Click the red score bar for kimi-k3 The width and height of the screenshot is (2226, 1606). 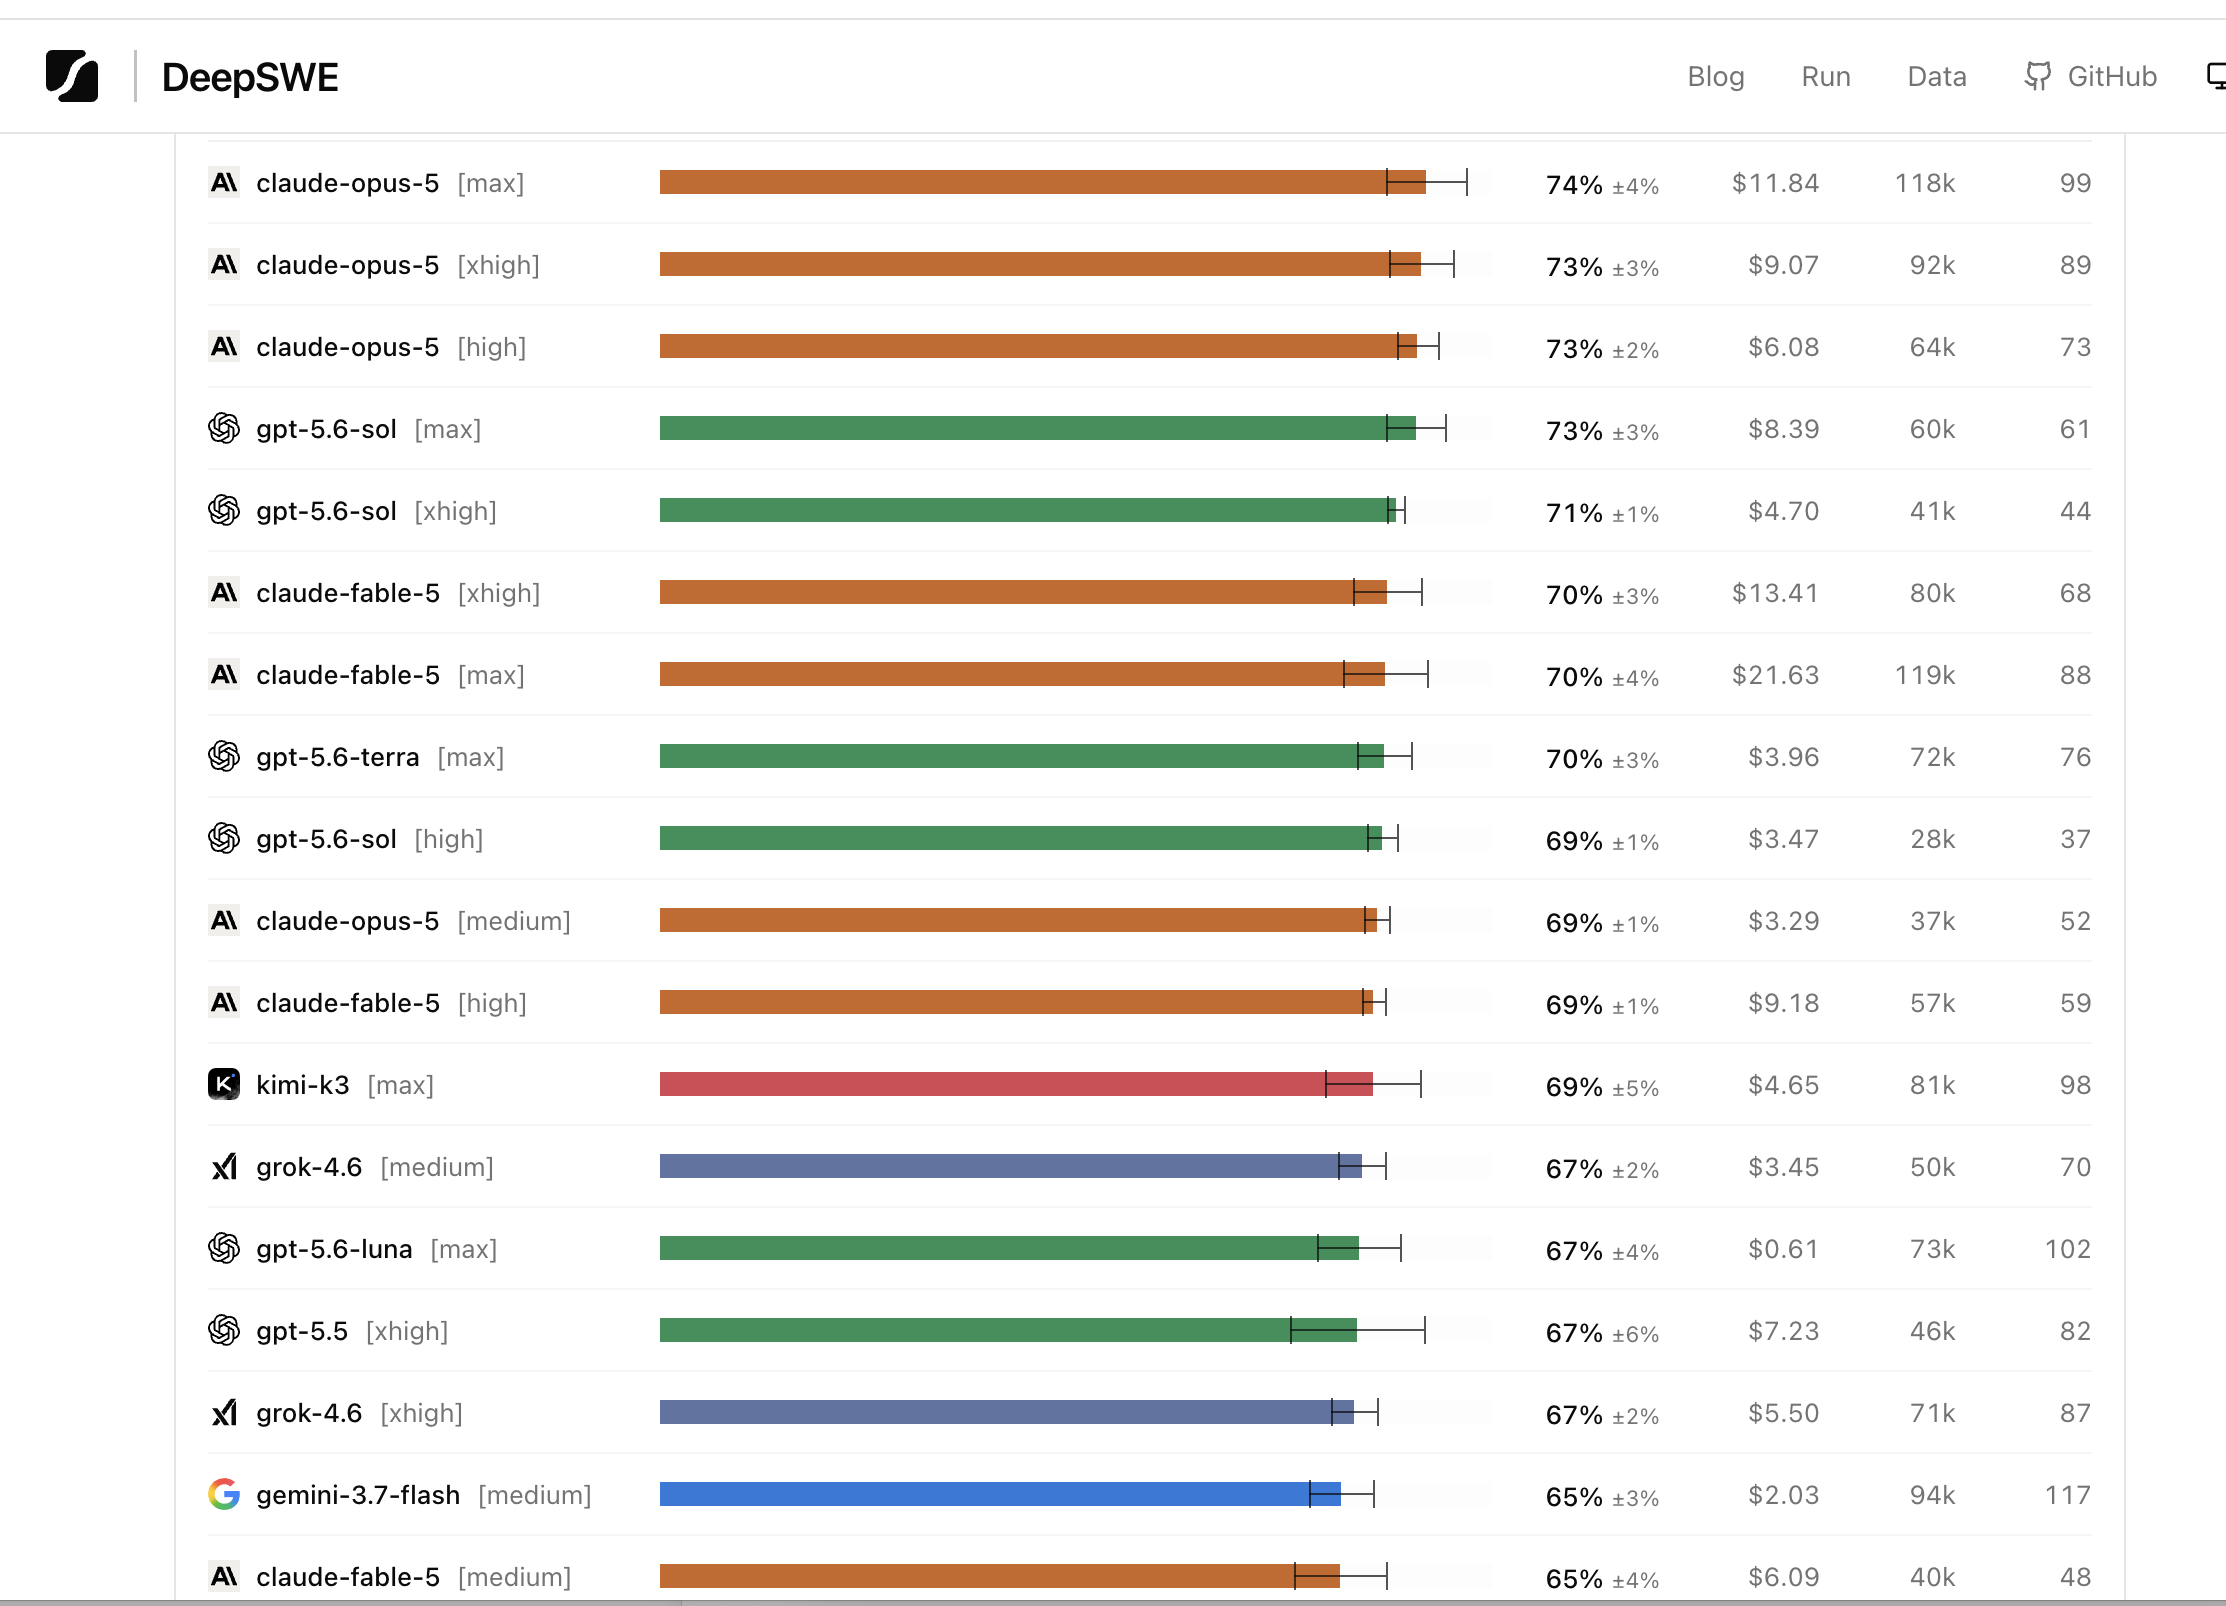(1016, 1085)
